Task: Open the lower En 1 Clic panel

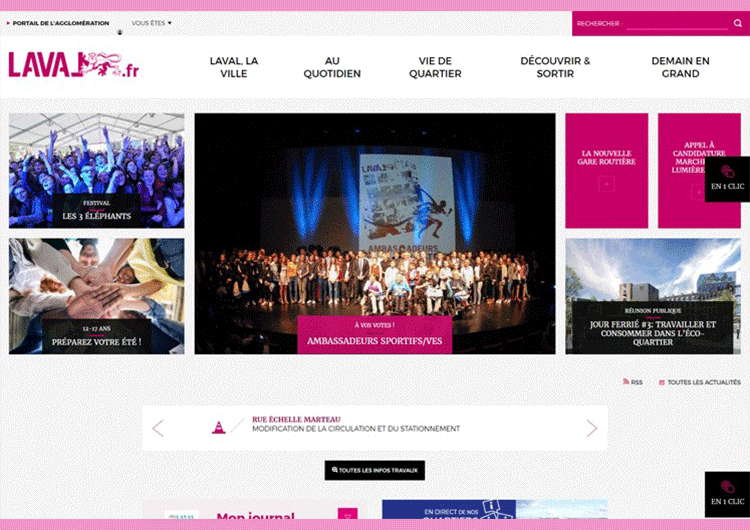Action: coord(727,494)
